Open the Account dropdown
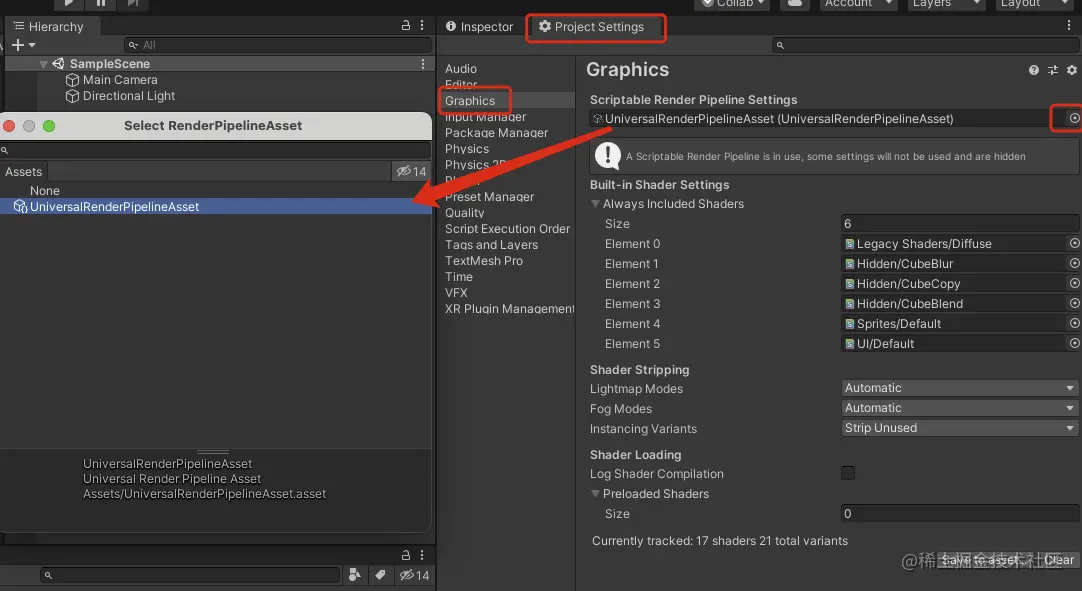This screenshot has width=1082, height=591. (x=858, y=3)
